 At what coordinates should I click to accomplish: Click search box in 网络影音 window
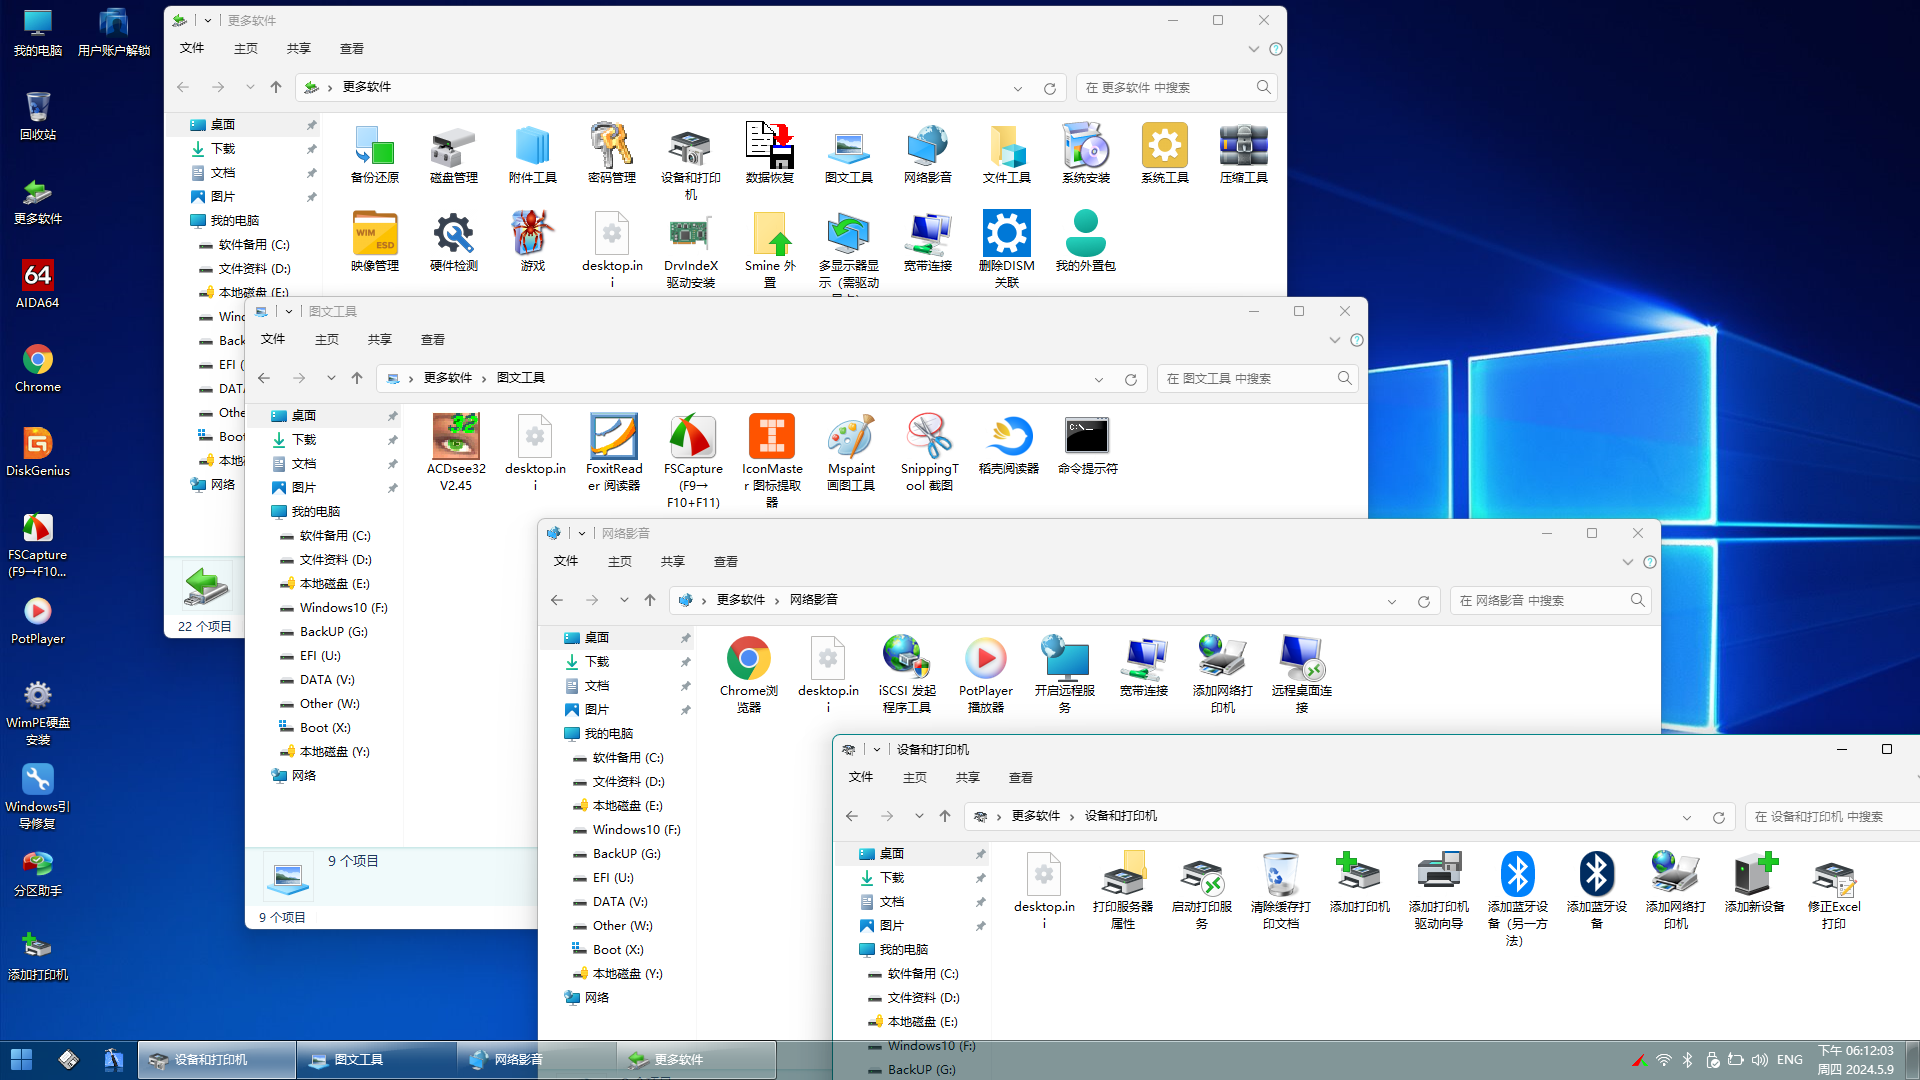click(1549, 600)
